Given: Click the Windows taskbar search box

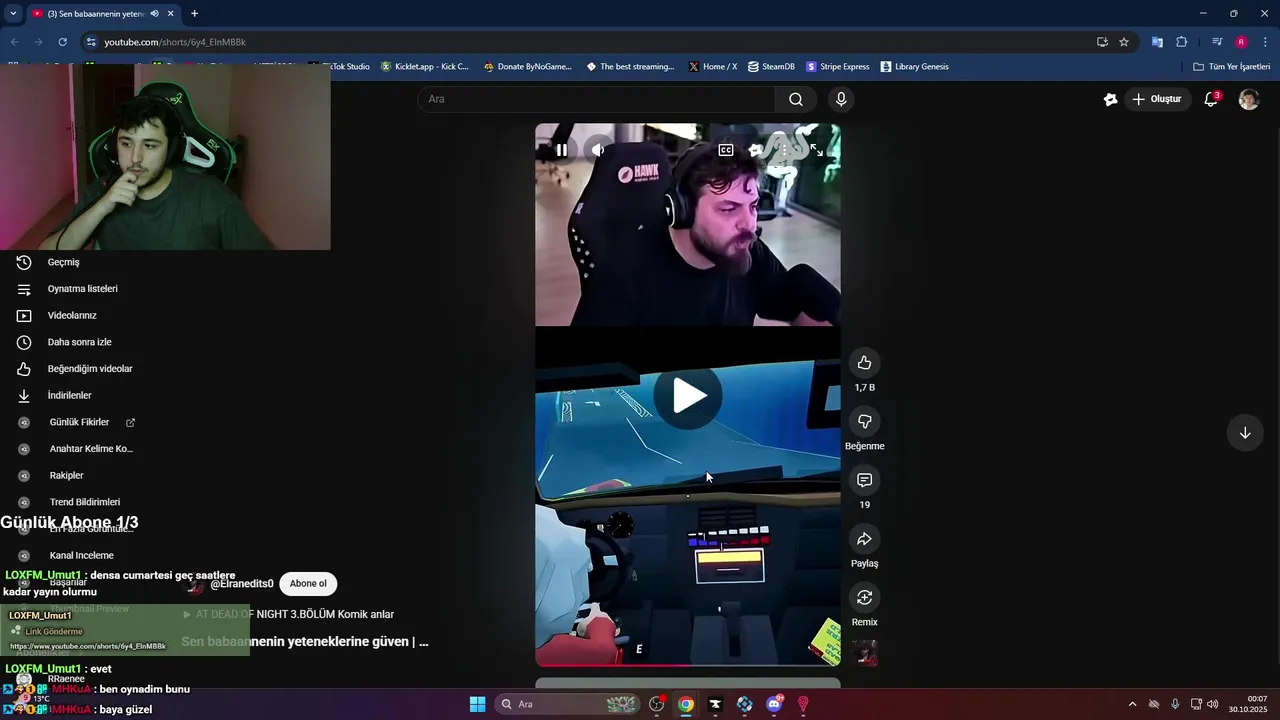Looking at the screenshot, I should [568, 704].
